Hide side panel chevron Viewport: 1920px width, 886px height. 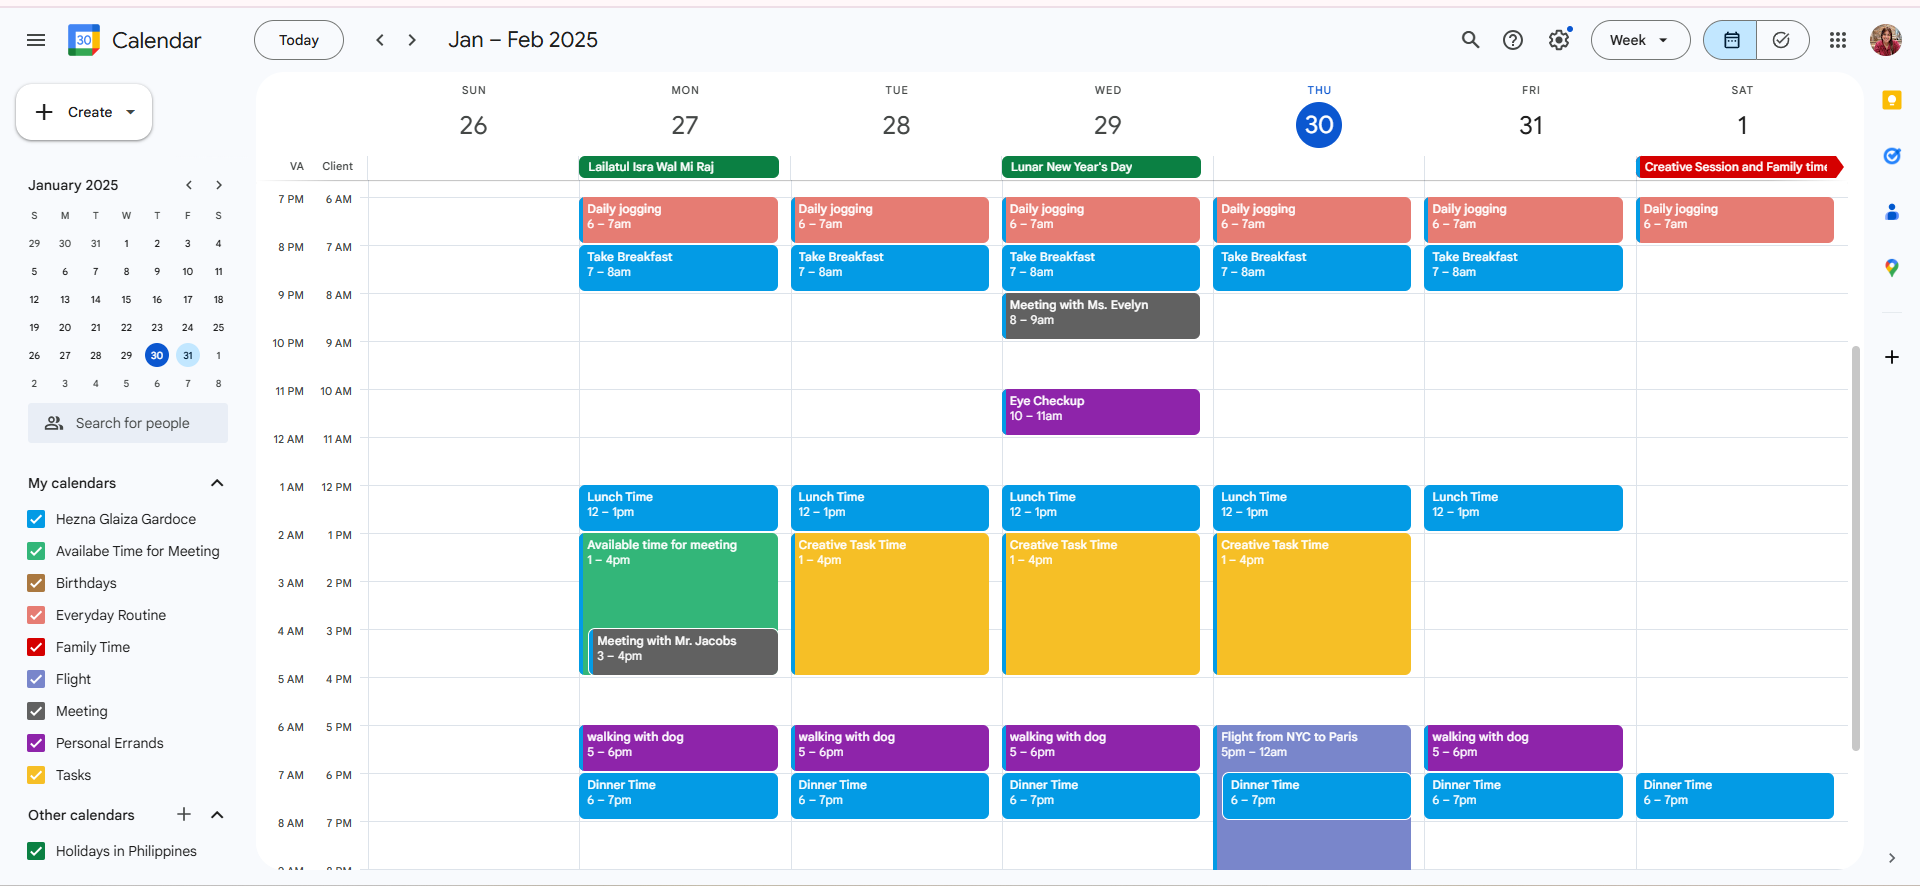(1891, 858)
